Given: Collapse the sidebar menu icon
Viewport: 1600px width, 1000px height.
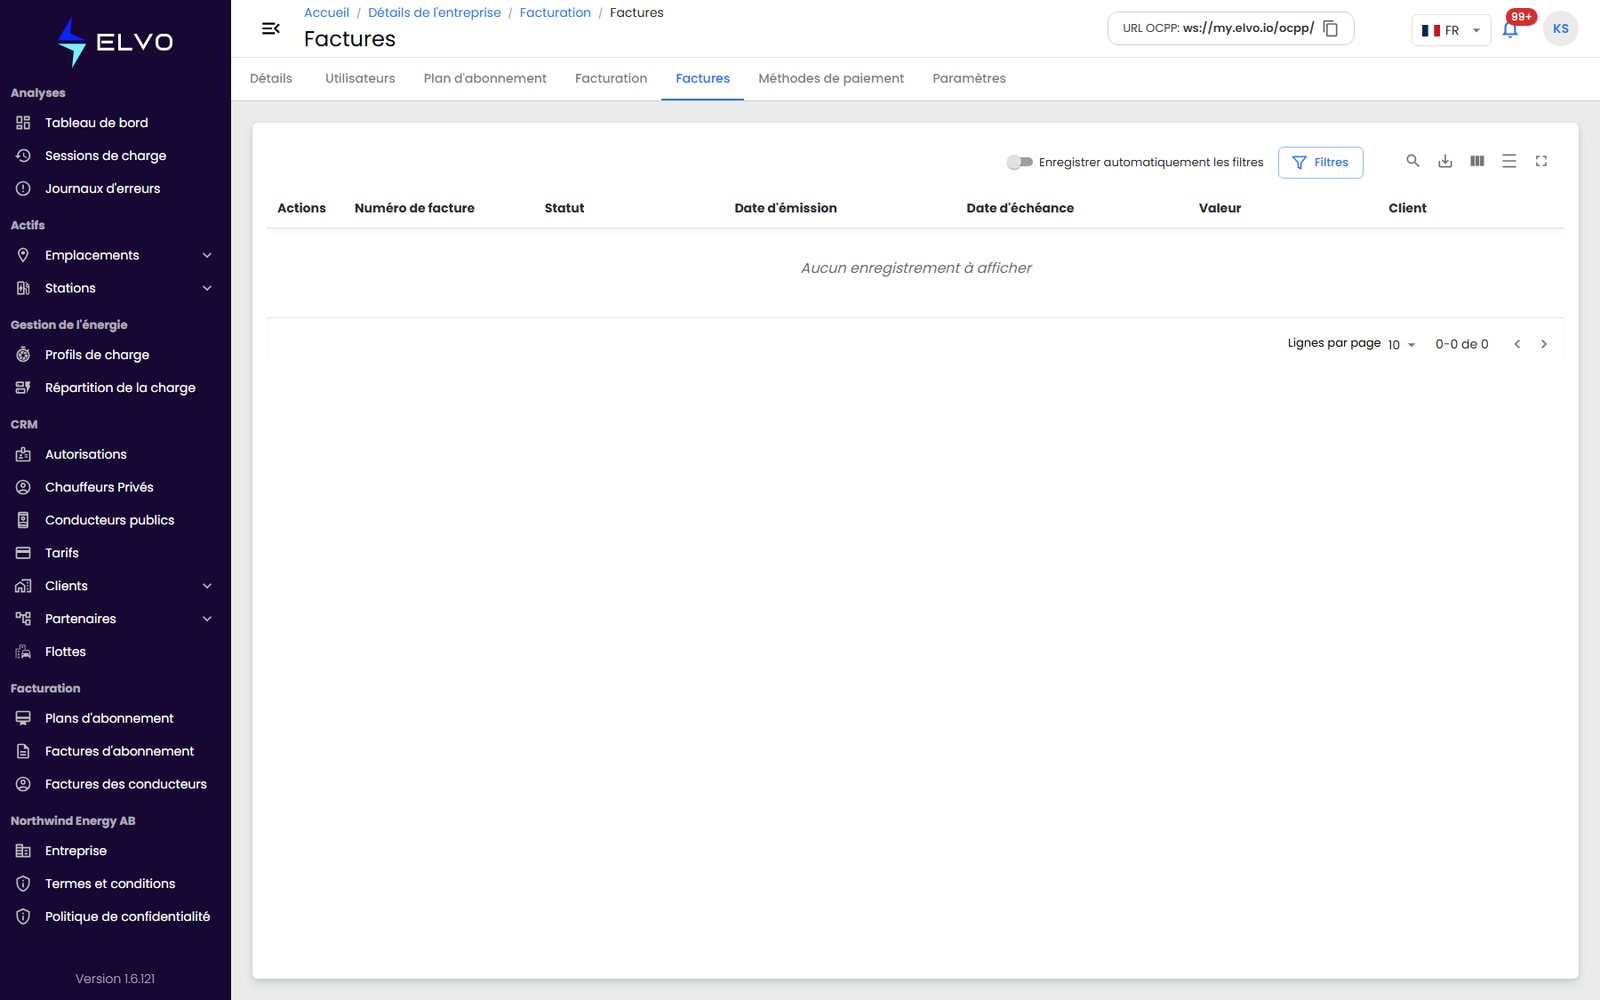Looking at the screenshot, I should click(270, 28).
